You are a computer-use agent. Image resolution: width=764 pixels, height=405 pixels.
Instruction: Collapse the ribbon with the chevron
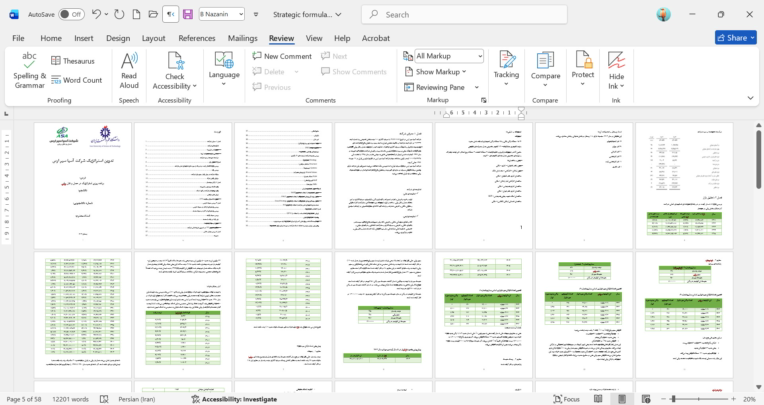click(750, 98)
